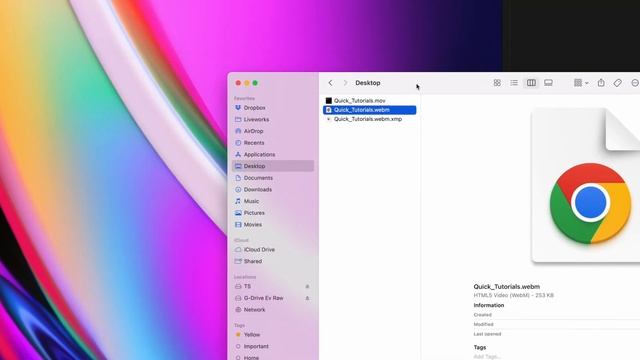Screen dimensions: 640x360
Task: Click the Quick_Tutorials.webm name in preview pane
Action: click(507, 287)
